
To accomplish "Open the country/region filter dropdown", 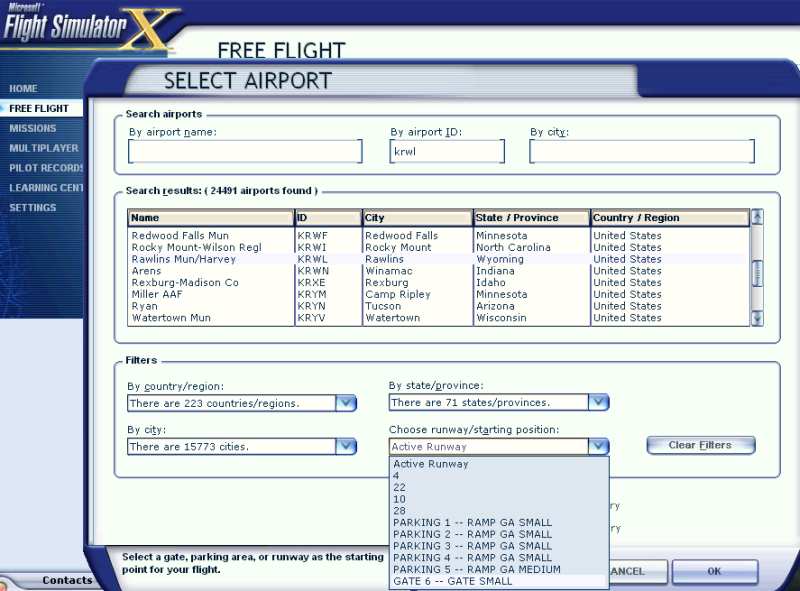I will tap(345, 403).
